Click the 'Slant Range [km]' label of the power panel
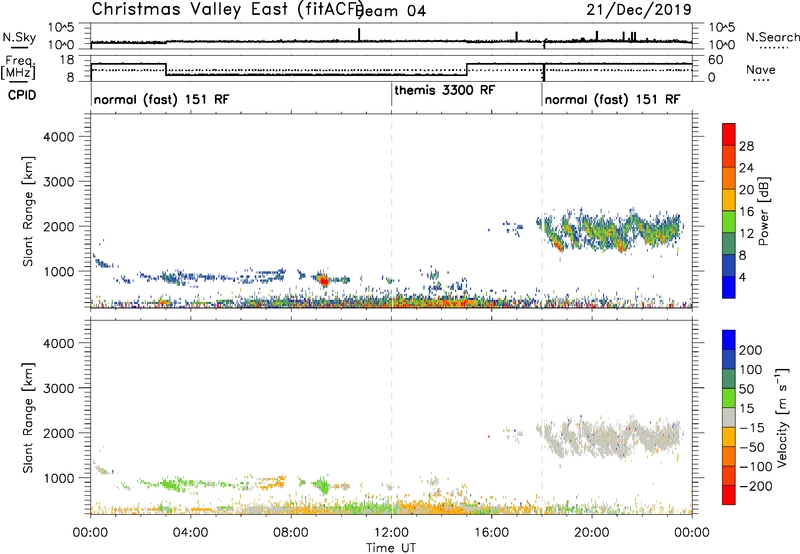The image size is (800, 554). pos(28,211)
